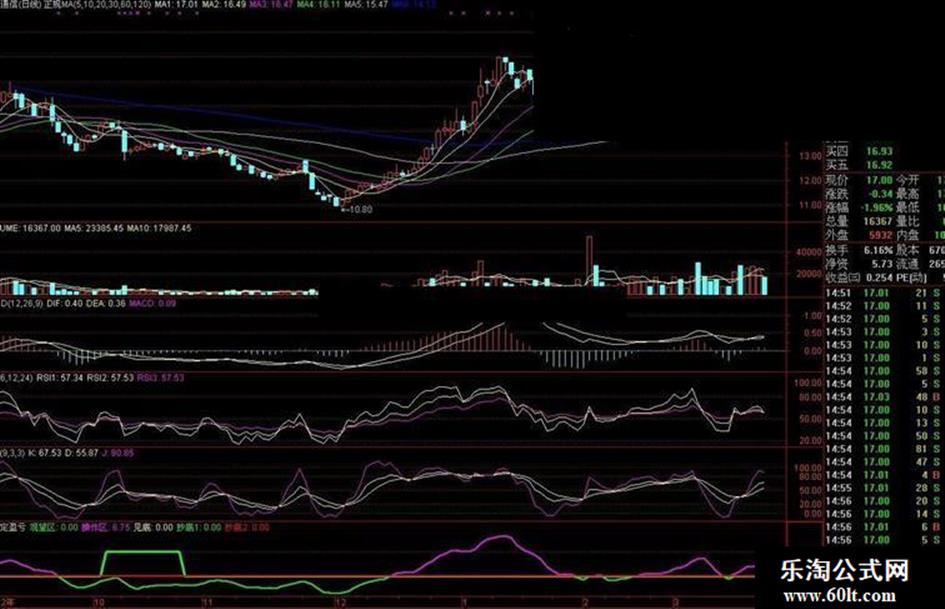Click the 买四 bid price 16.93
The height and width of the screenshot is (609, 945).
click(879, 151)
